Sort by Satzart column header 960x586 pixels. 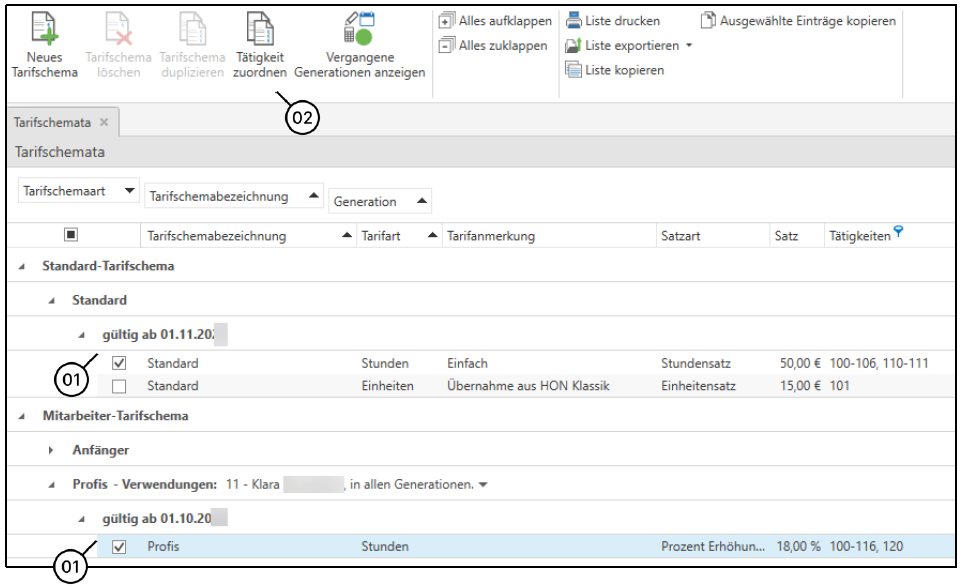[x=680, y=237]
